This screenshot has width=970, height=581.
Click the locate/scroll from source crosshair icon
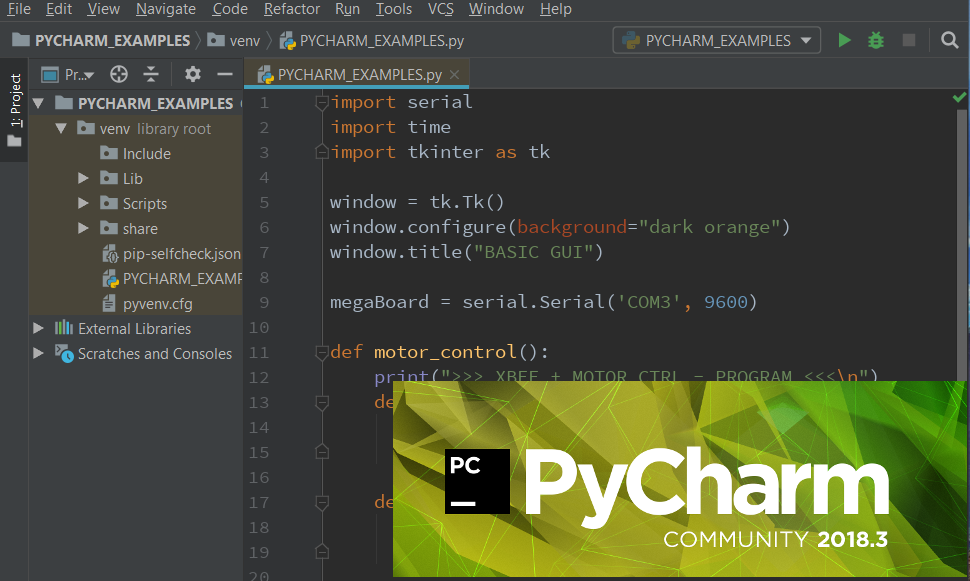(119, 74)
